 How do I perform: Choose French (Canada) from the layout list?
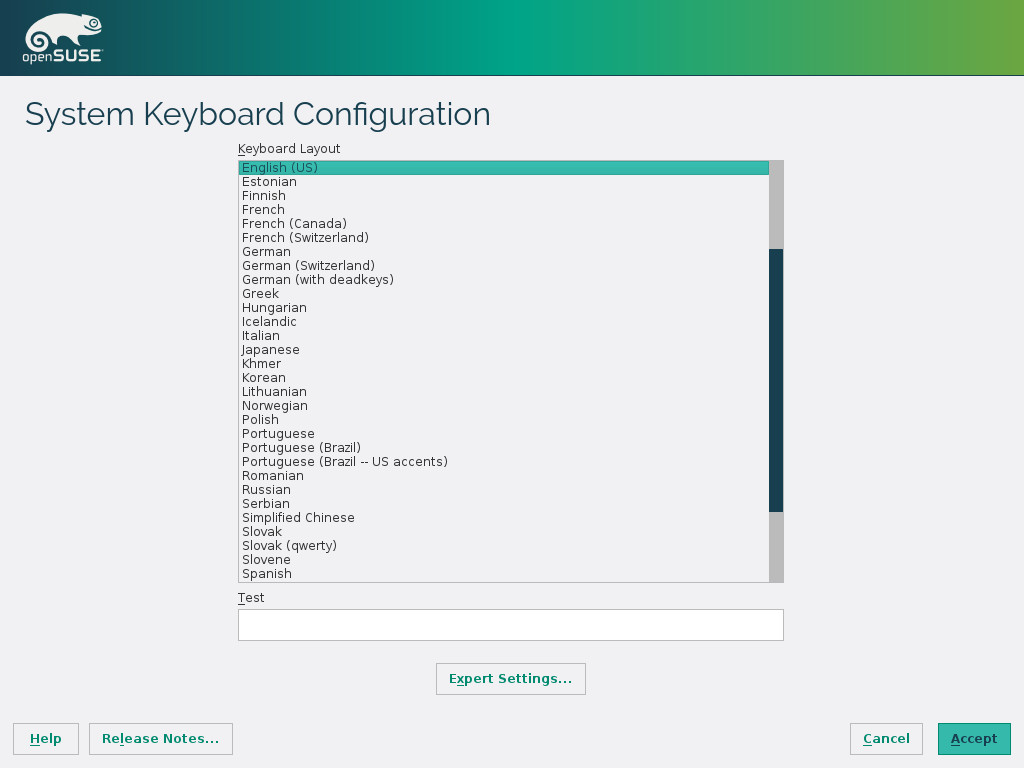(x=294, y=224)
